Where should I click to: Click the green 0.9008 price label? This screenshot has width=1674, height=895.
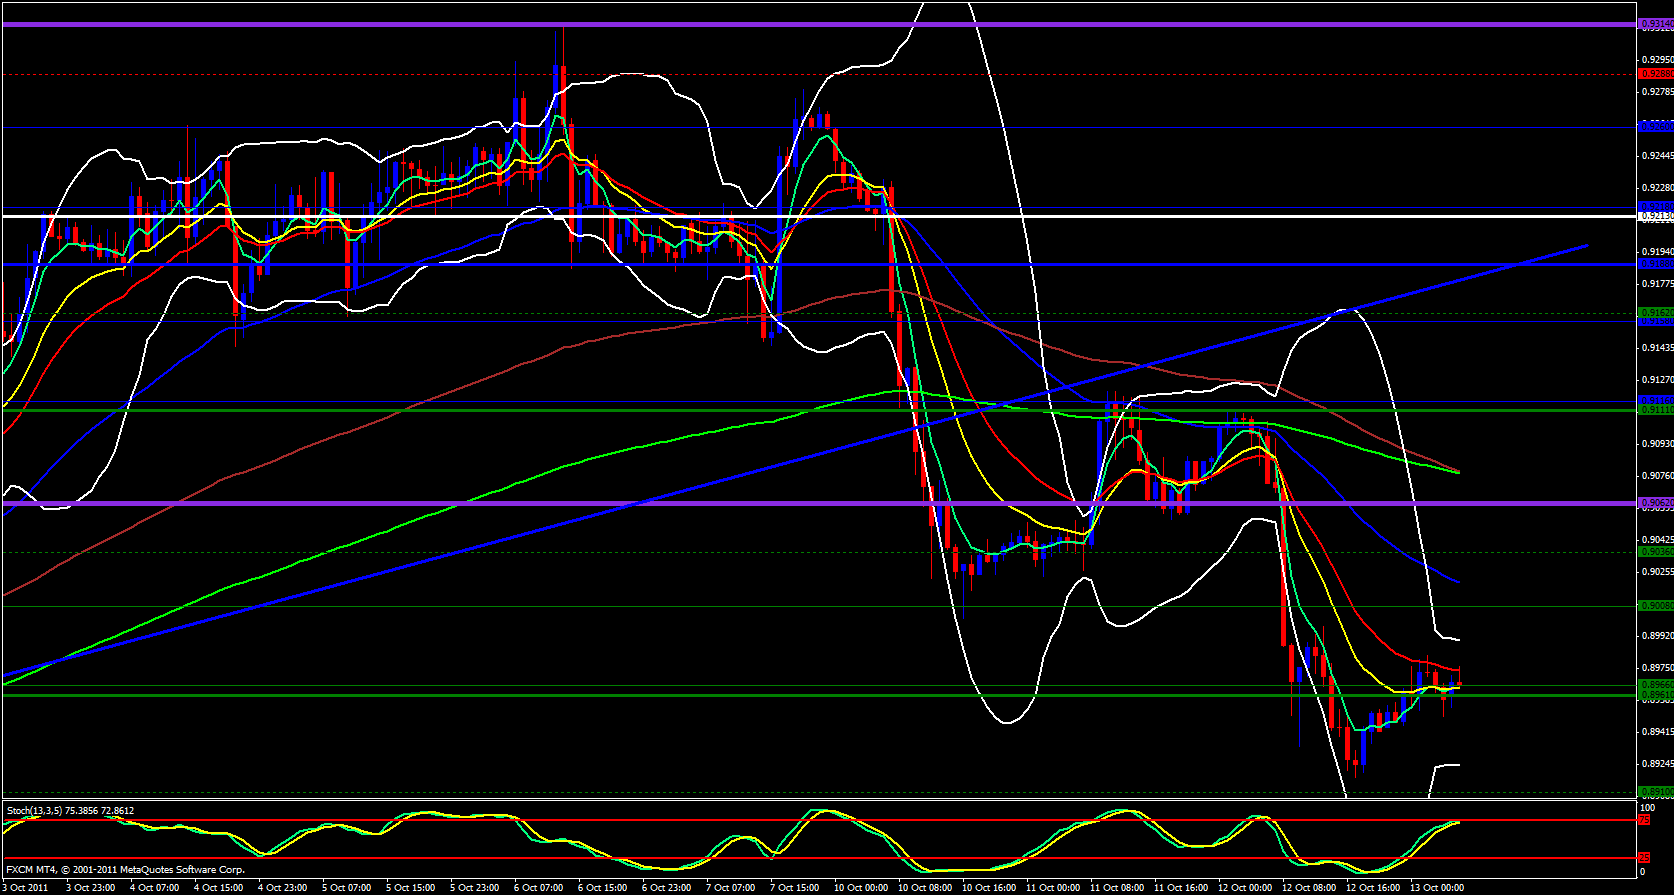[x=1655, y=605]
